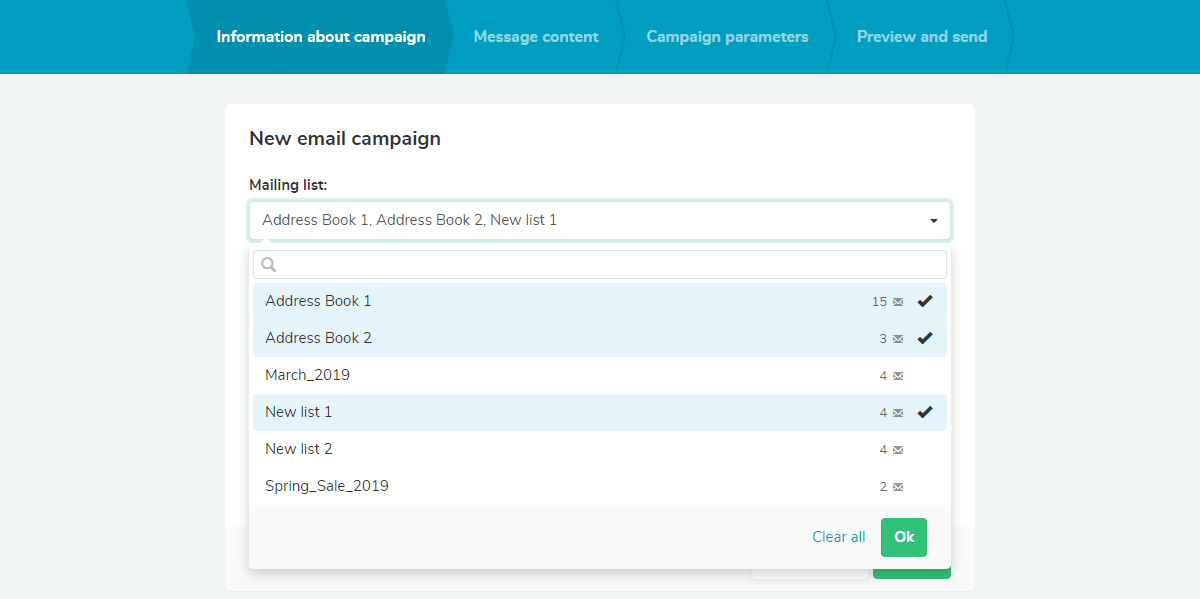Collapse the Mailing list dropdown arrow
Viewport: 1200px width, 599px height.
[x=934, y=221]
